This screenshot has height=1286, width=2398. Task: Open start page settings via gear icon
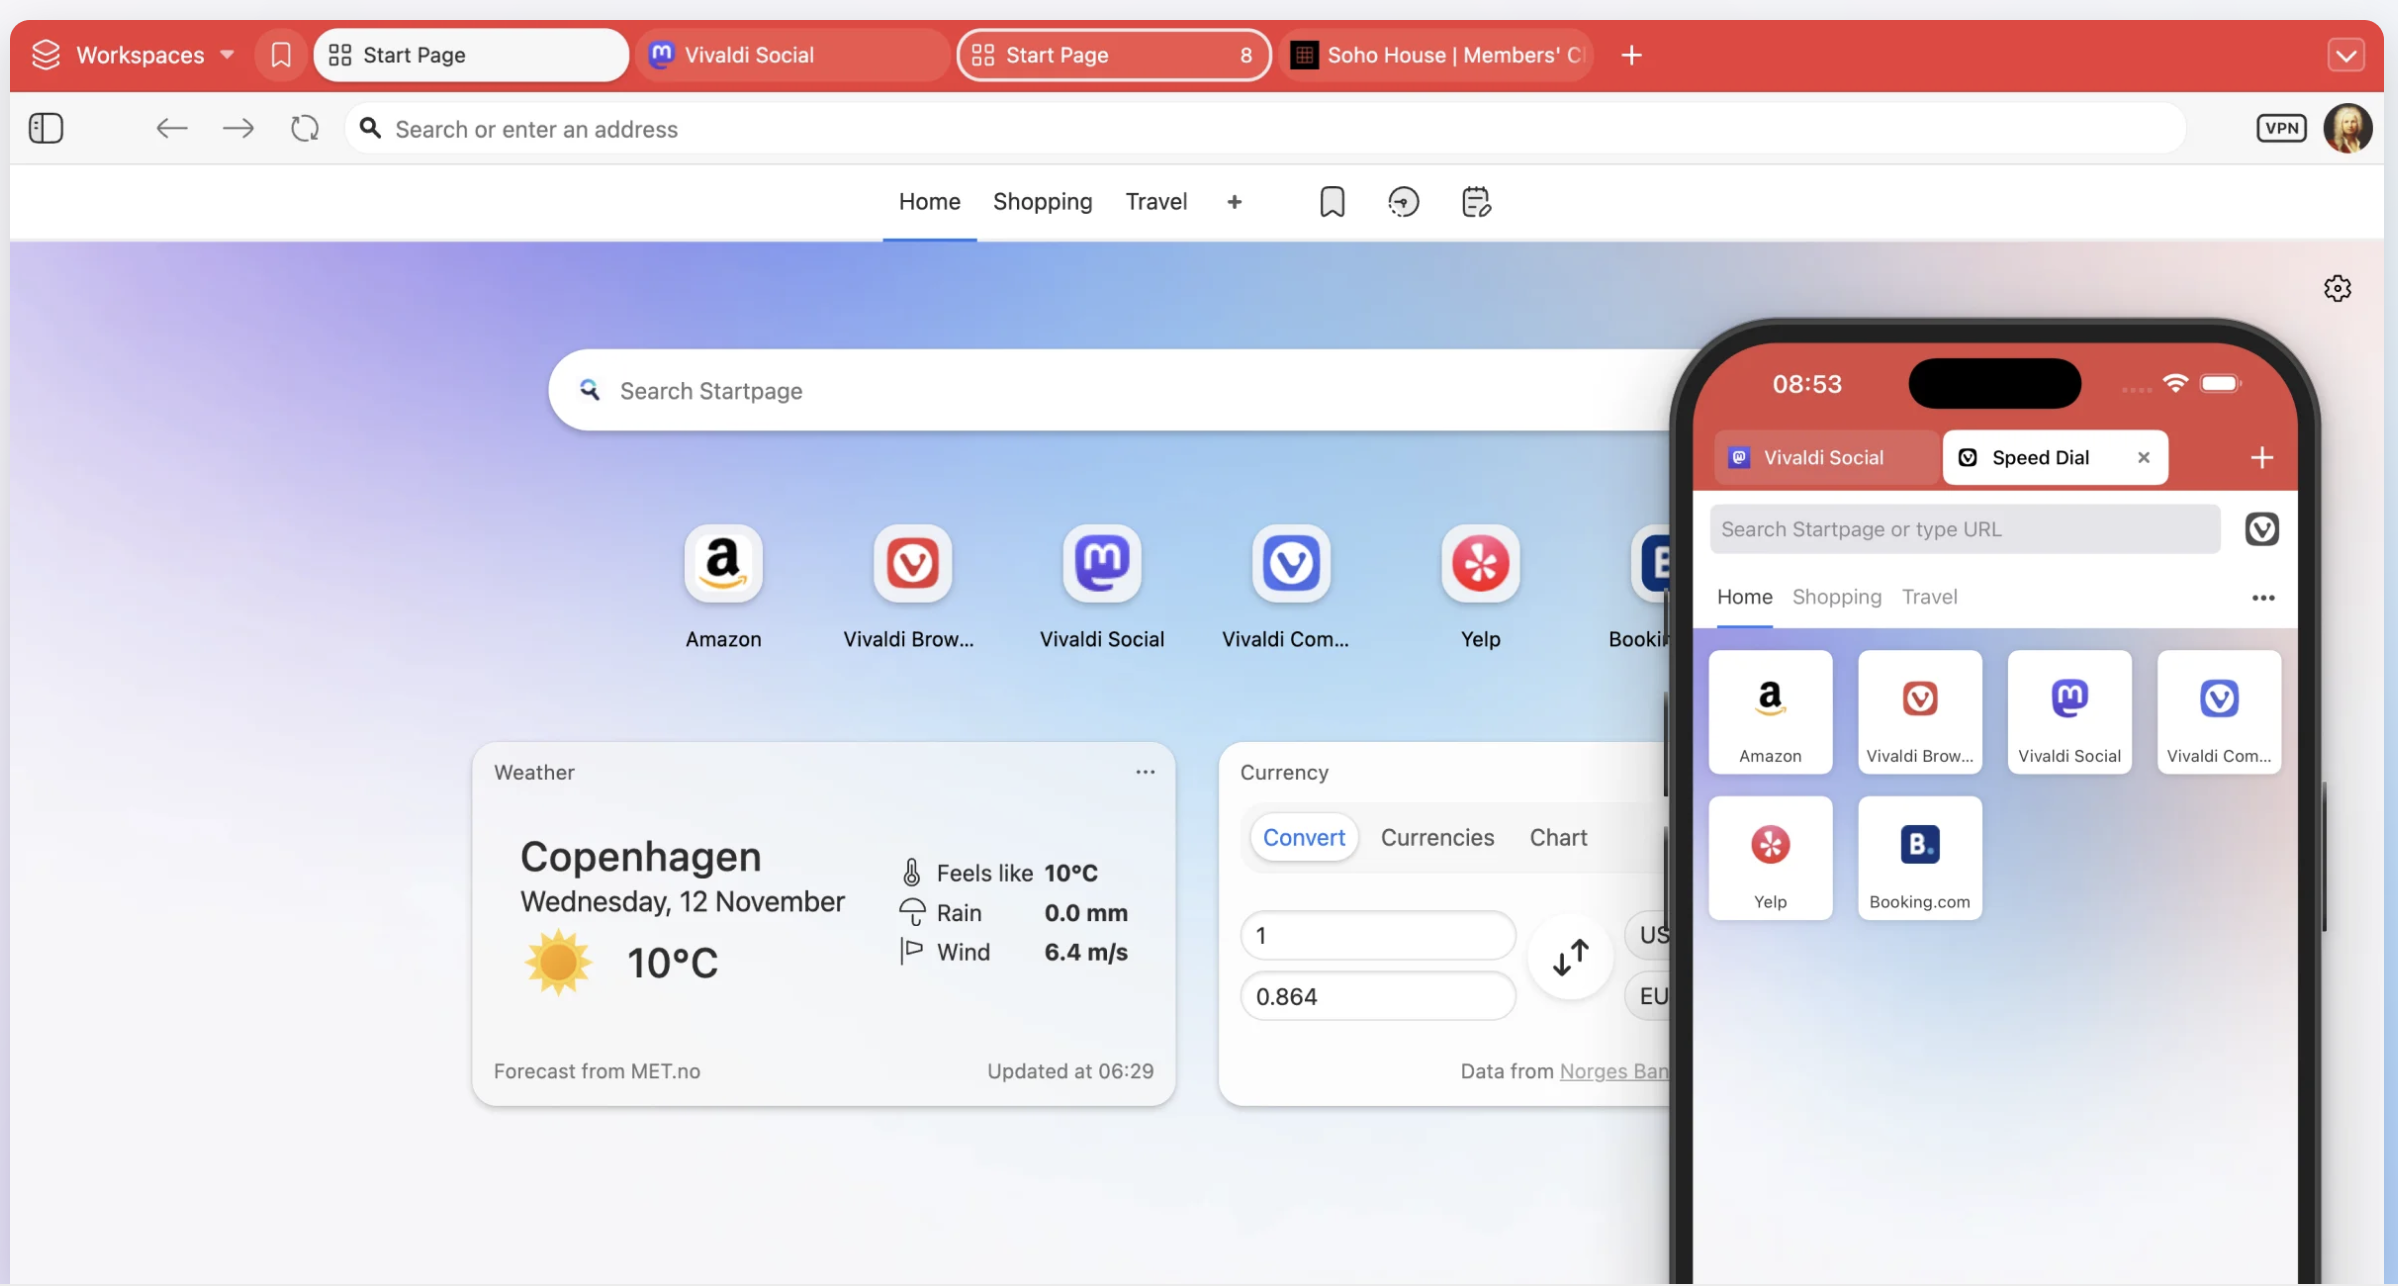click(x=2338, y=288)
